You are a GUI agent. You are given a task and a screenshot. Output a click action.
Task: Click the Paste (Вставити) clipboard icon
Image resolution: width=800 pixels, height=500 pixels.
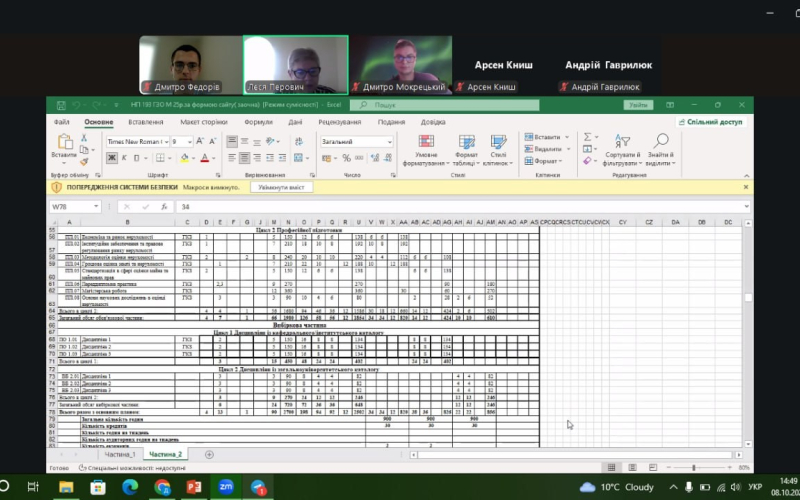point(63,144)
